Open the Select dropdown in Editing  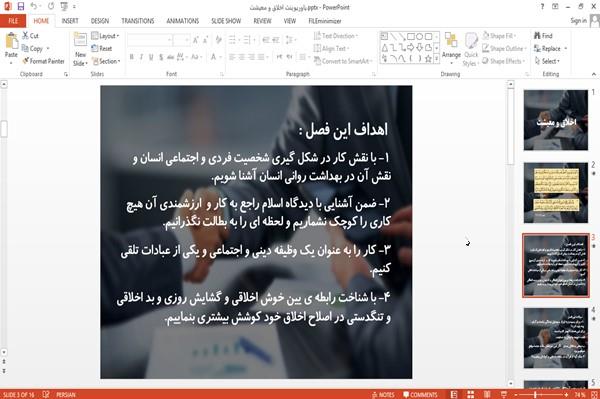547,61
